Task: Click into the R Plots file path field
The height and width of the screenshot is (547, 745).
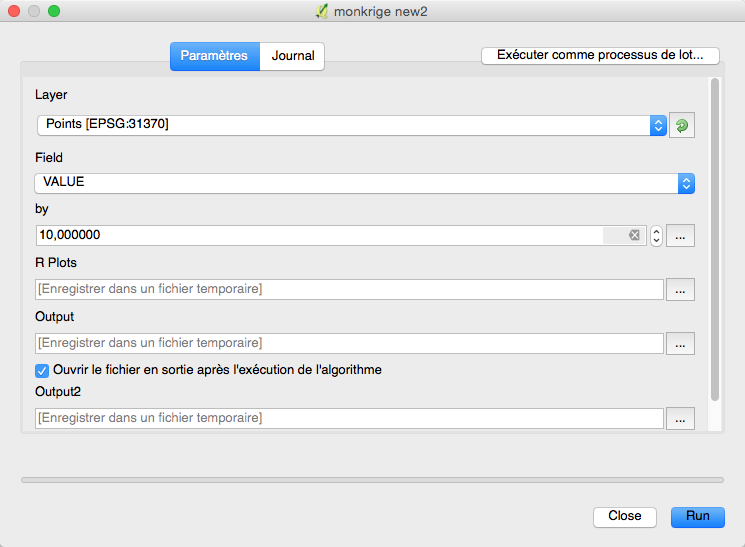Action: coord(350,289)
